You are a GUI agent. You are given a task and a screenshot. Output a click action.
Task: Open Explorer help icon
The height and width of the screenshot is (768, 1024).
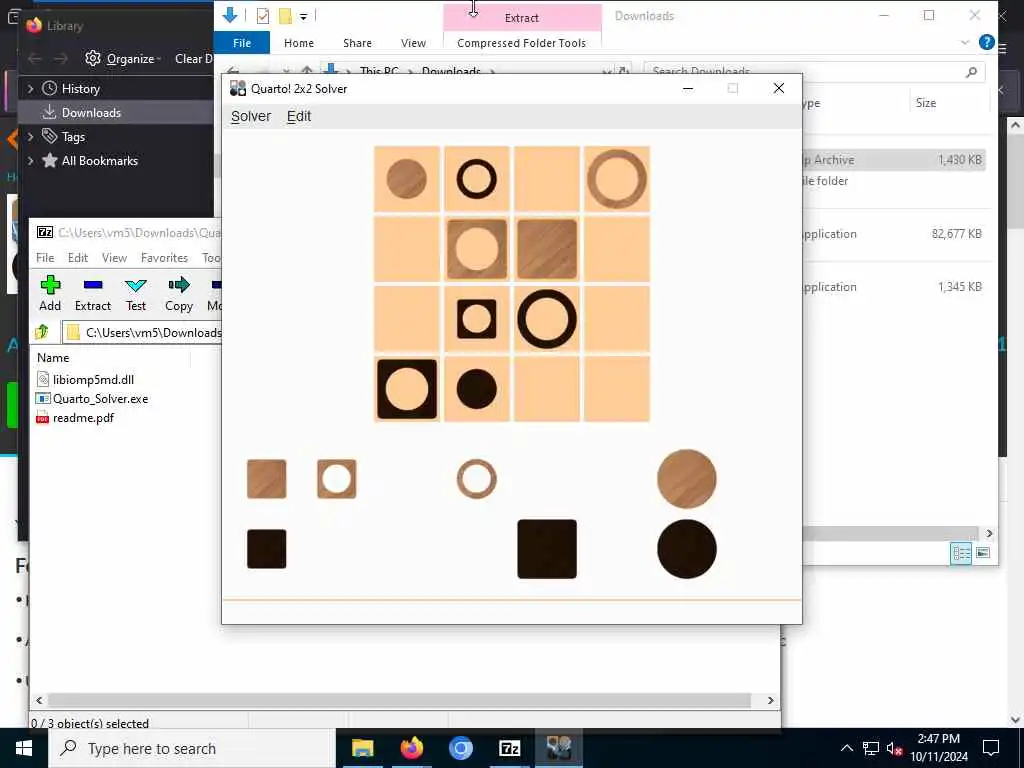(987, 42)
